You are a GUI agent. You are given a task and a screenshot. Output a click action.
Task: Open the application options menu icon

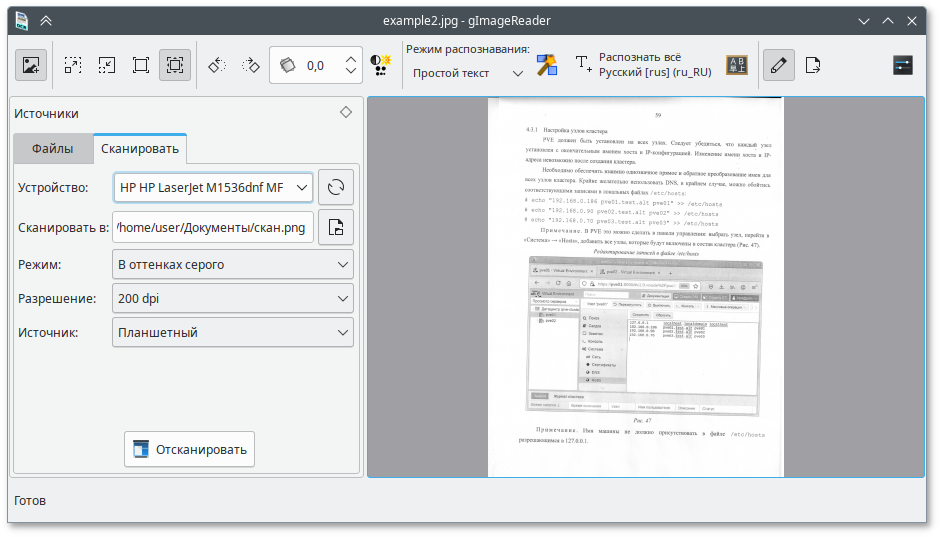[902, 65]
